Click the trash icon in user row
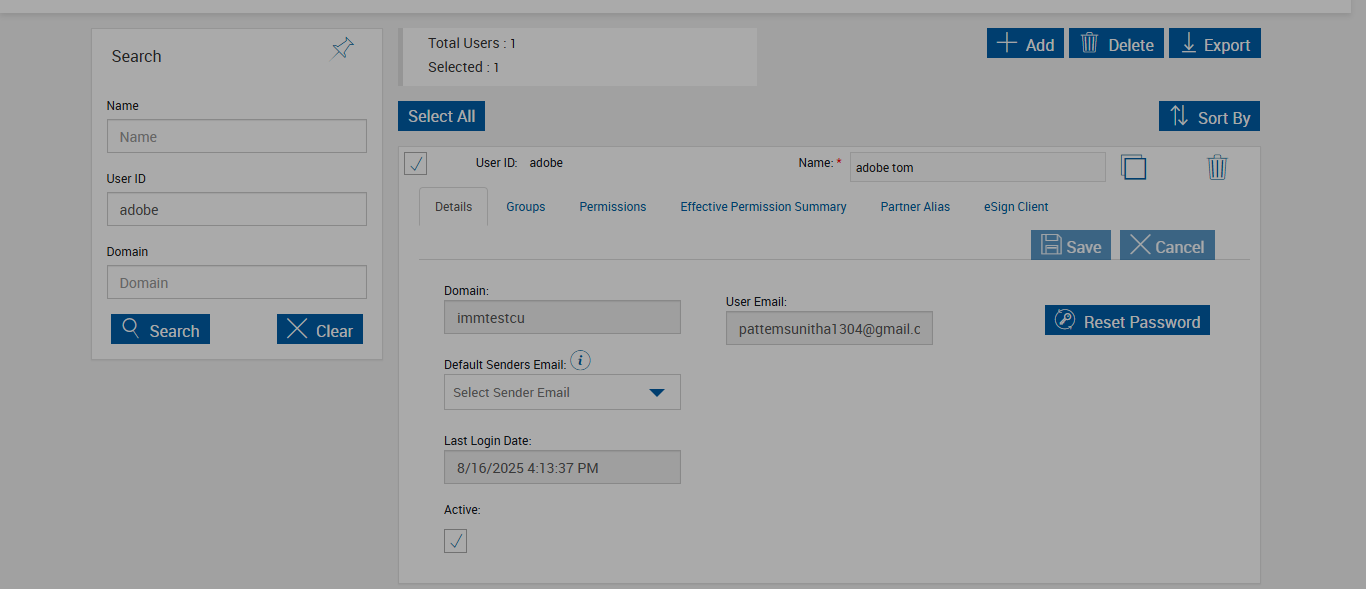Image resolution: width=1366 pixels, height=589 pixels. (1217, 167)
